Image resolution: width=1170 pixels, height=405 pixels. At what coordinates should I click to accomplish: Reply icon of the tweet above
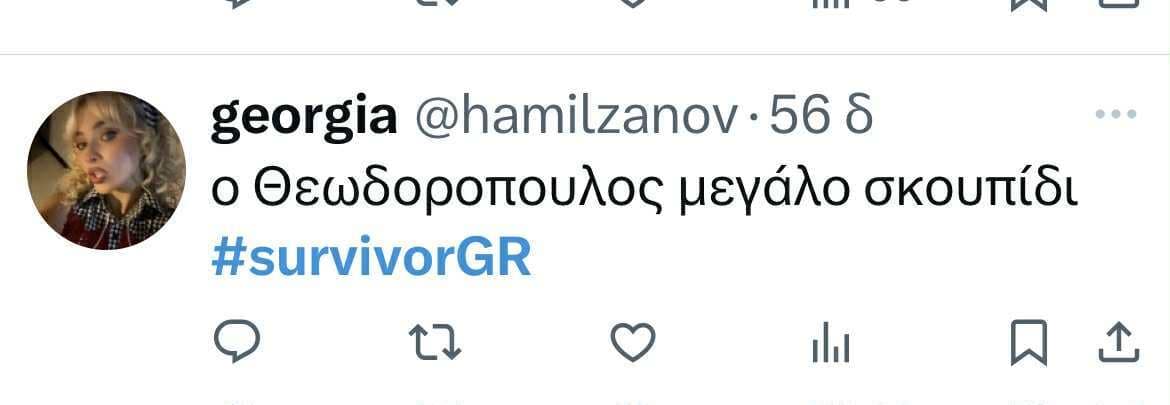[x=237, y=3]
